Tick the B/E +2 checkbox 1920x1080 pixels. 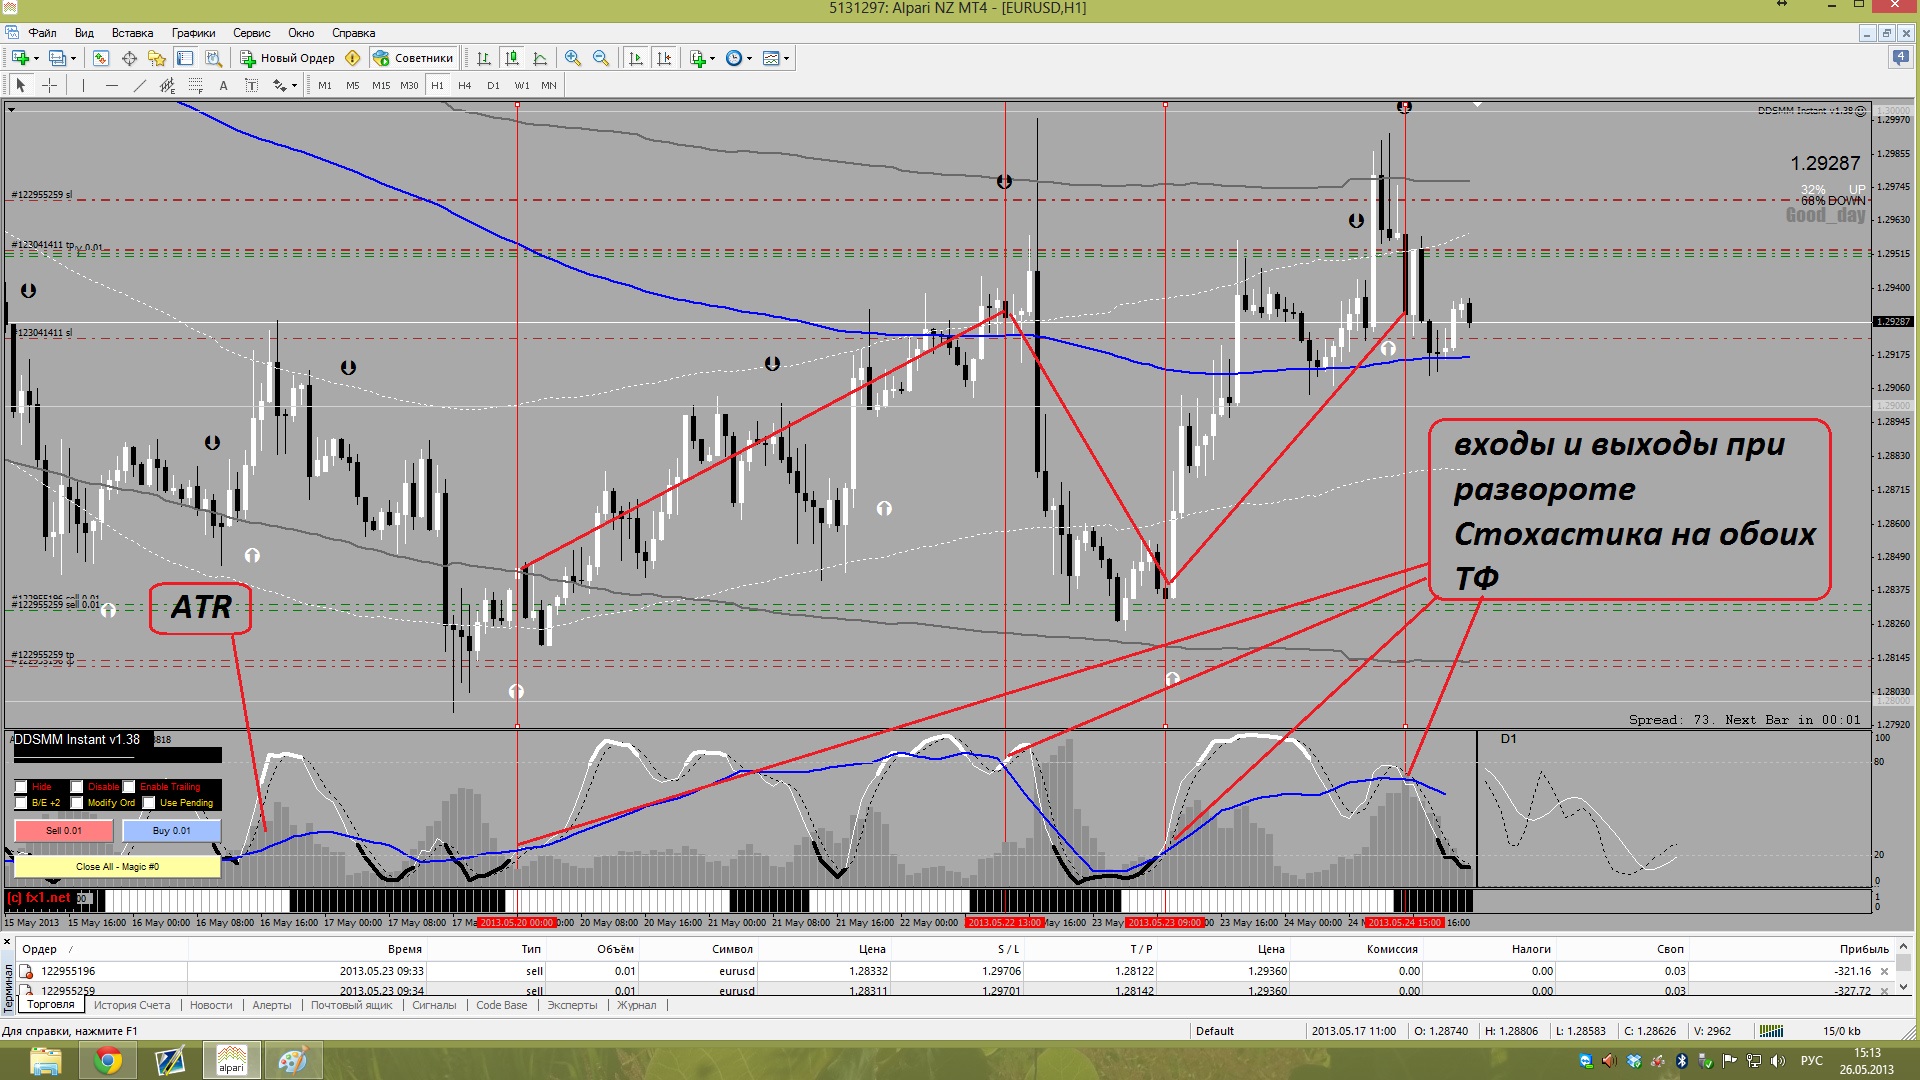pyautogui.click(x=21, y=803)
